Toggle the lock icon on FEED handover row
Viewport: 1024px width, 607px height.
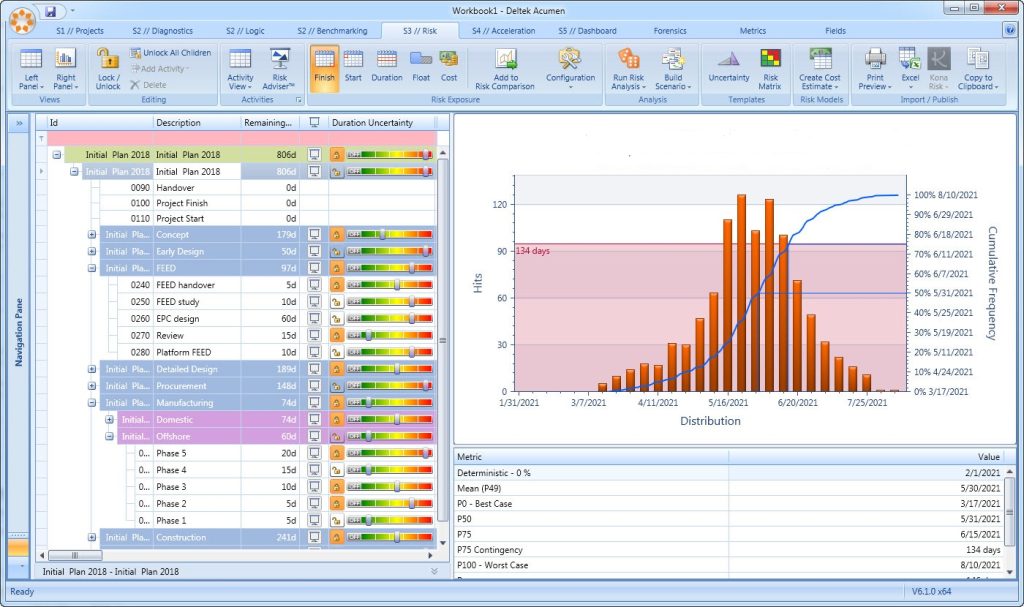(x=336, y=285)
